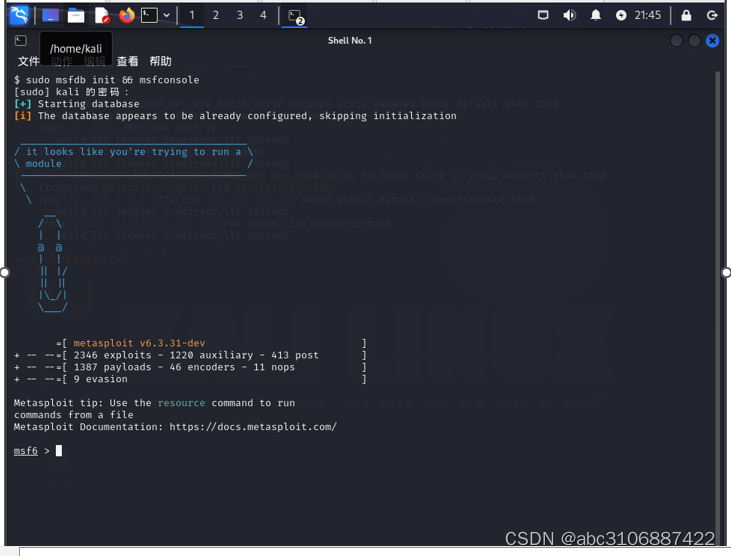This screenshot has width=731, height=556.
Task: Switch to workspace 2
Action: tap(215, 15)
